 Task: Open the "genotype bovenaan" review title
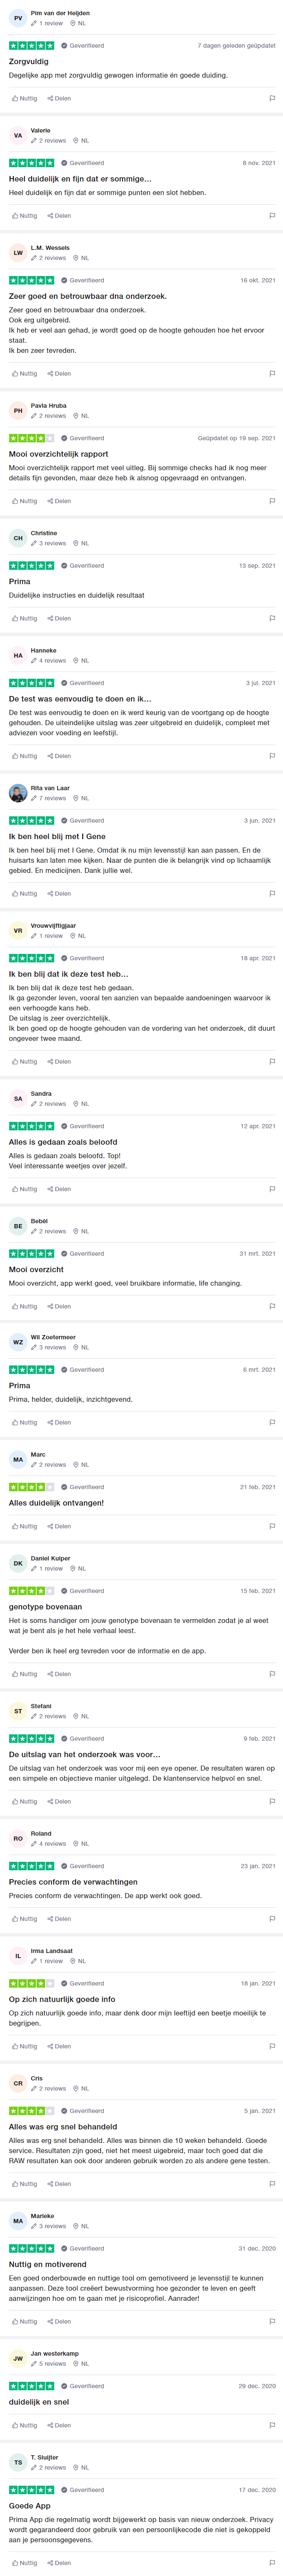coord(45,1607)
